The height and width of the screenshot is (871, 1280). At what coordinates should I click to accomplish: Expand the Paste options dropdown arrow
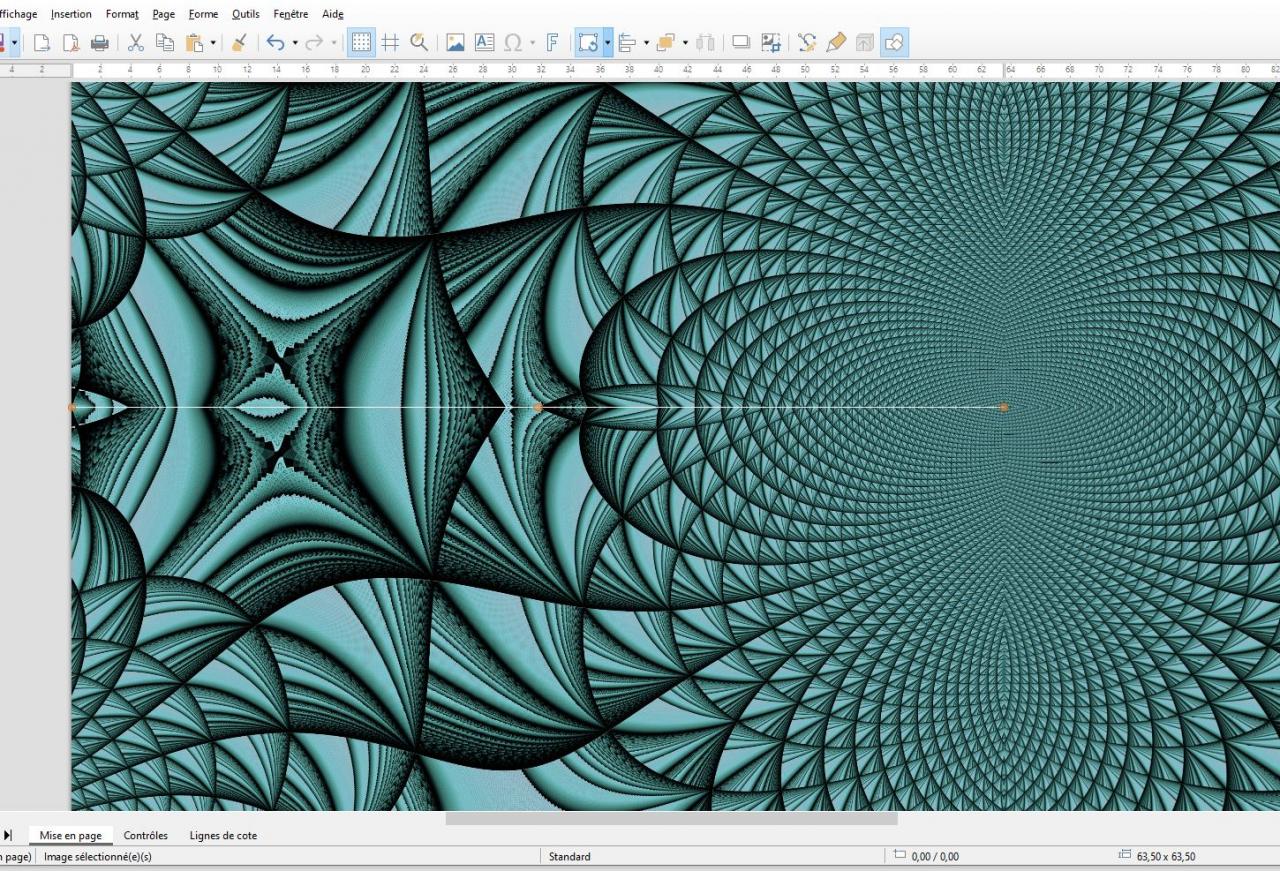coord(214,42)
